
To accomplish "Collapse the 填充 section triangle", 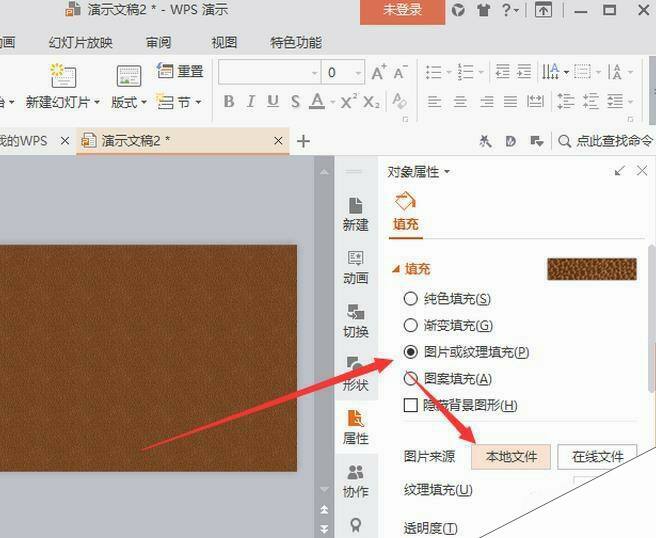I will (x=396, y=269).
